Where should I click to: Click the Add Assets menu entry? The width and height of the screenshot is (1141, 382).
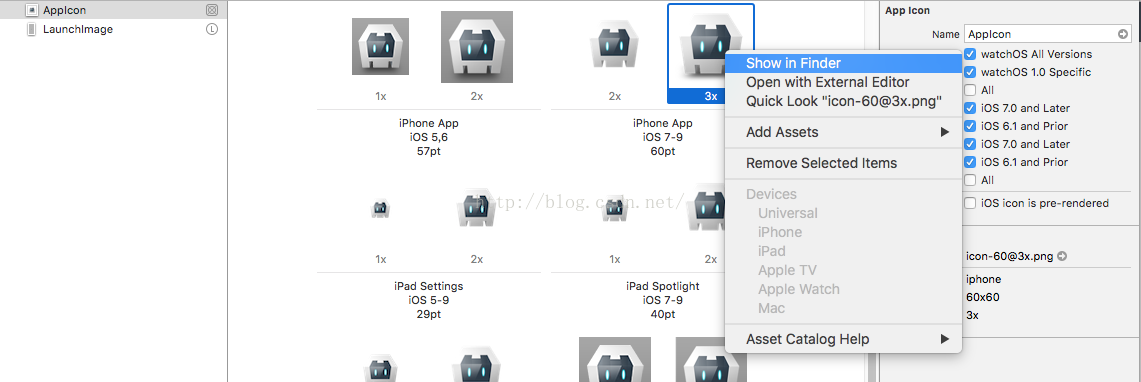(x=843, y=132)
